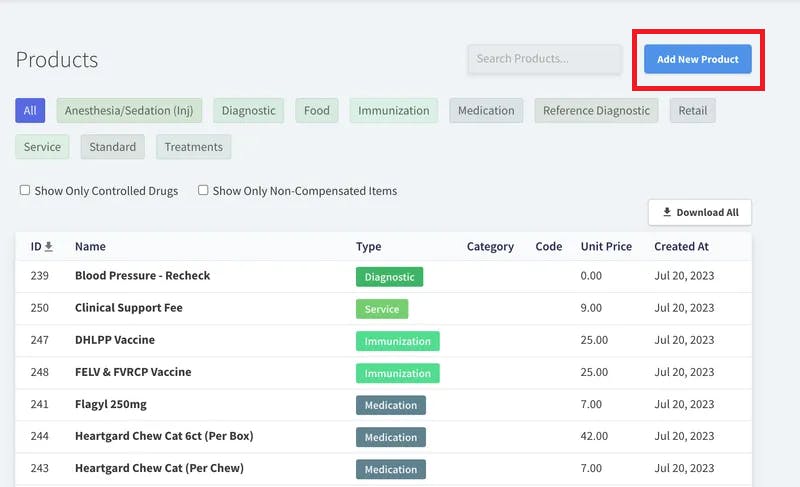Sort by the ID column arrow icon
The height and width of the screenshot is (487, 800).
pos(48,247)
